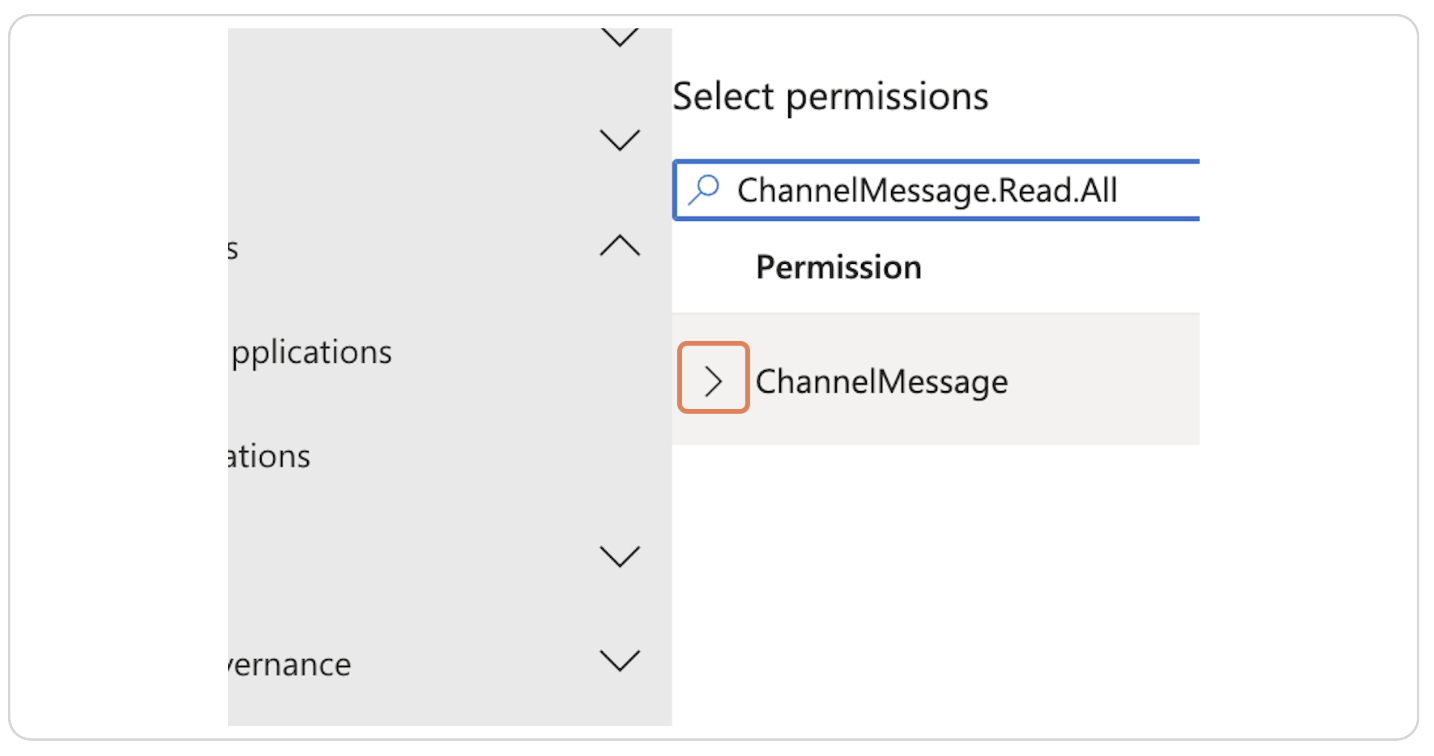The width and height of the screenshot is (1434, 756).
Task: Expand the governance section chevron
Action: coord(619,661)
